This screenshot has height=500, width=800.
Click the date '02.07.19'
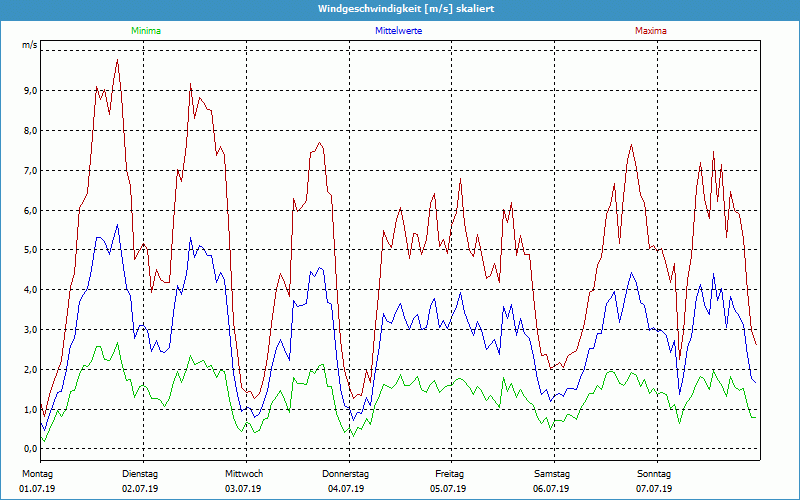140,489
